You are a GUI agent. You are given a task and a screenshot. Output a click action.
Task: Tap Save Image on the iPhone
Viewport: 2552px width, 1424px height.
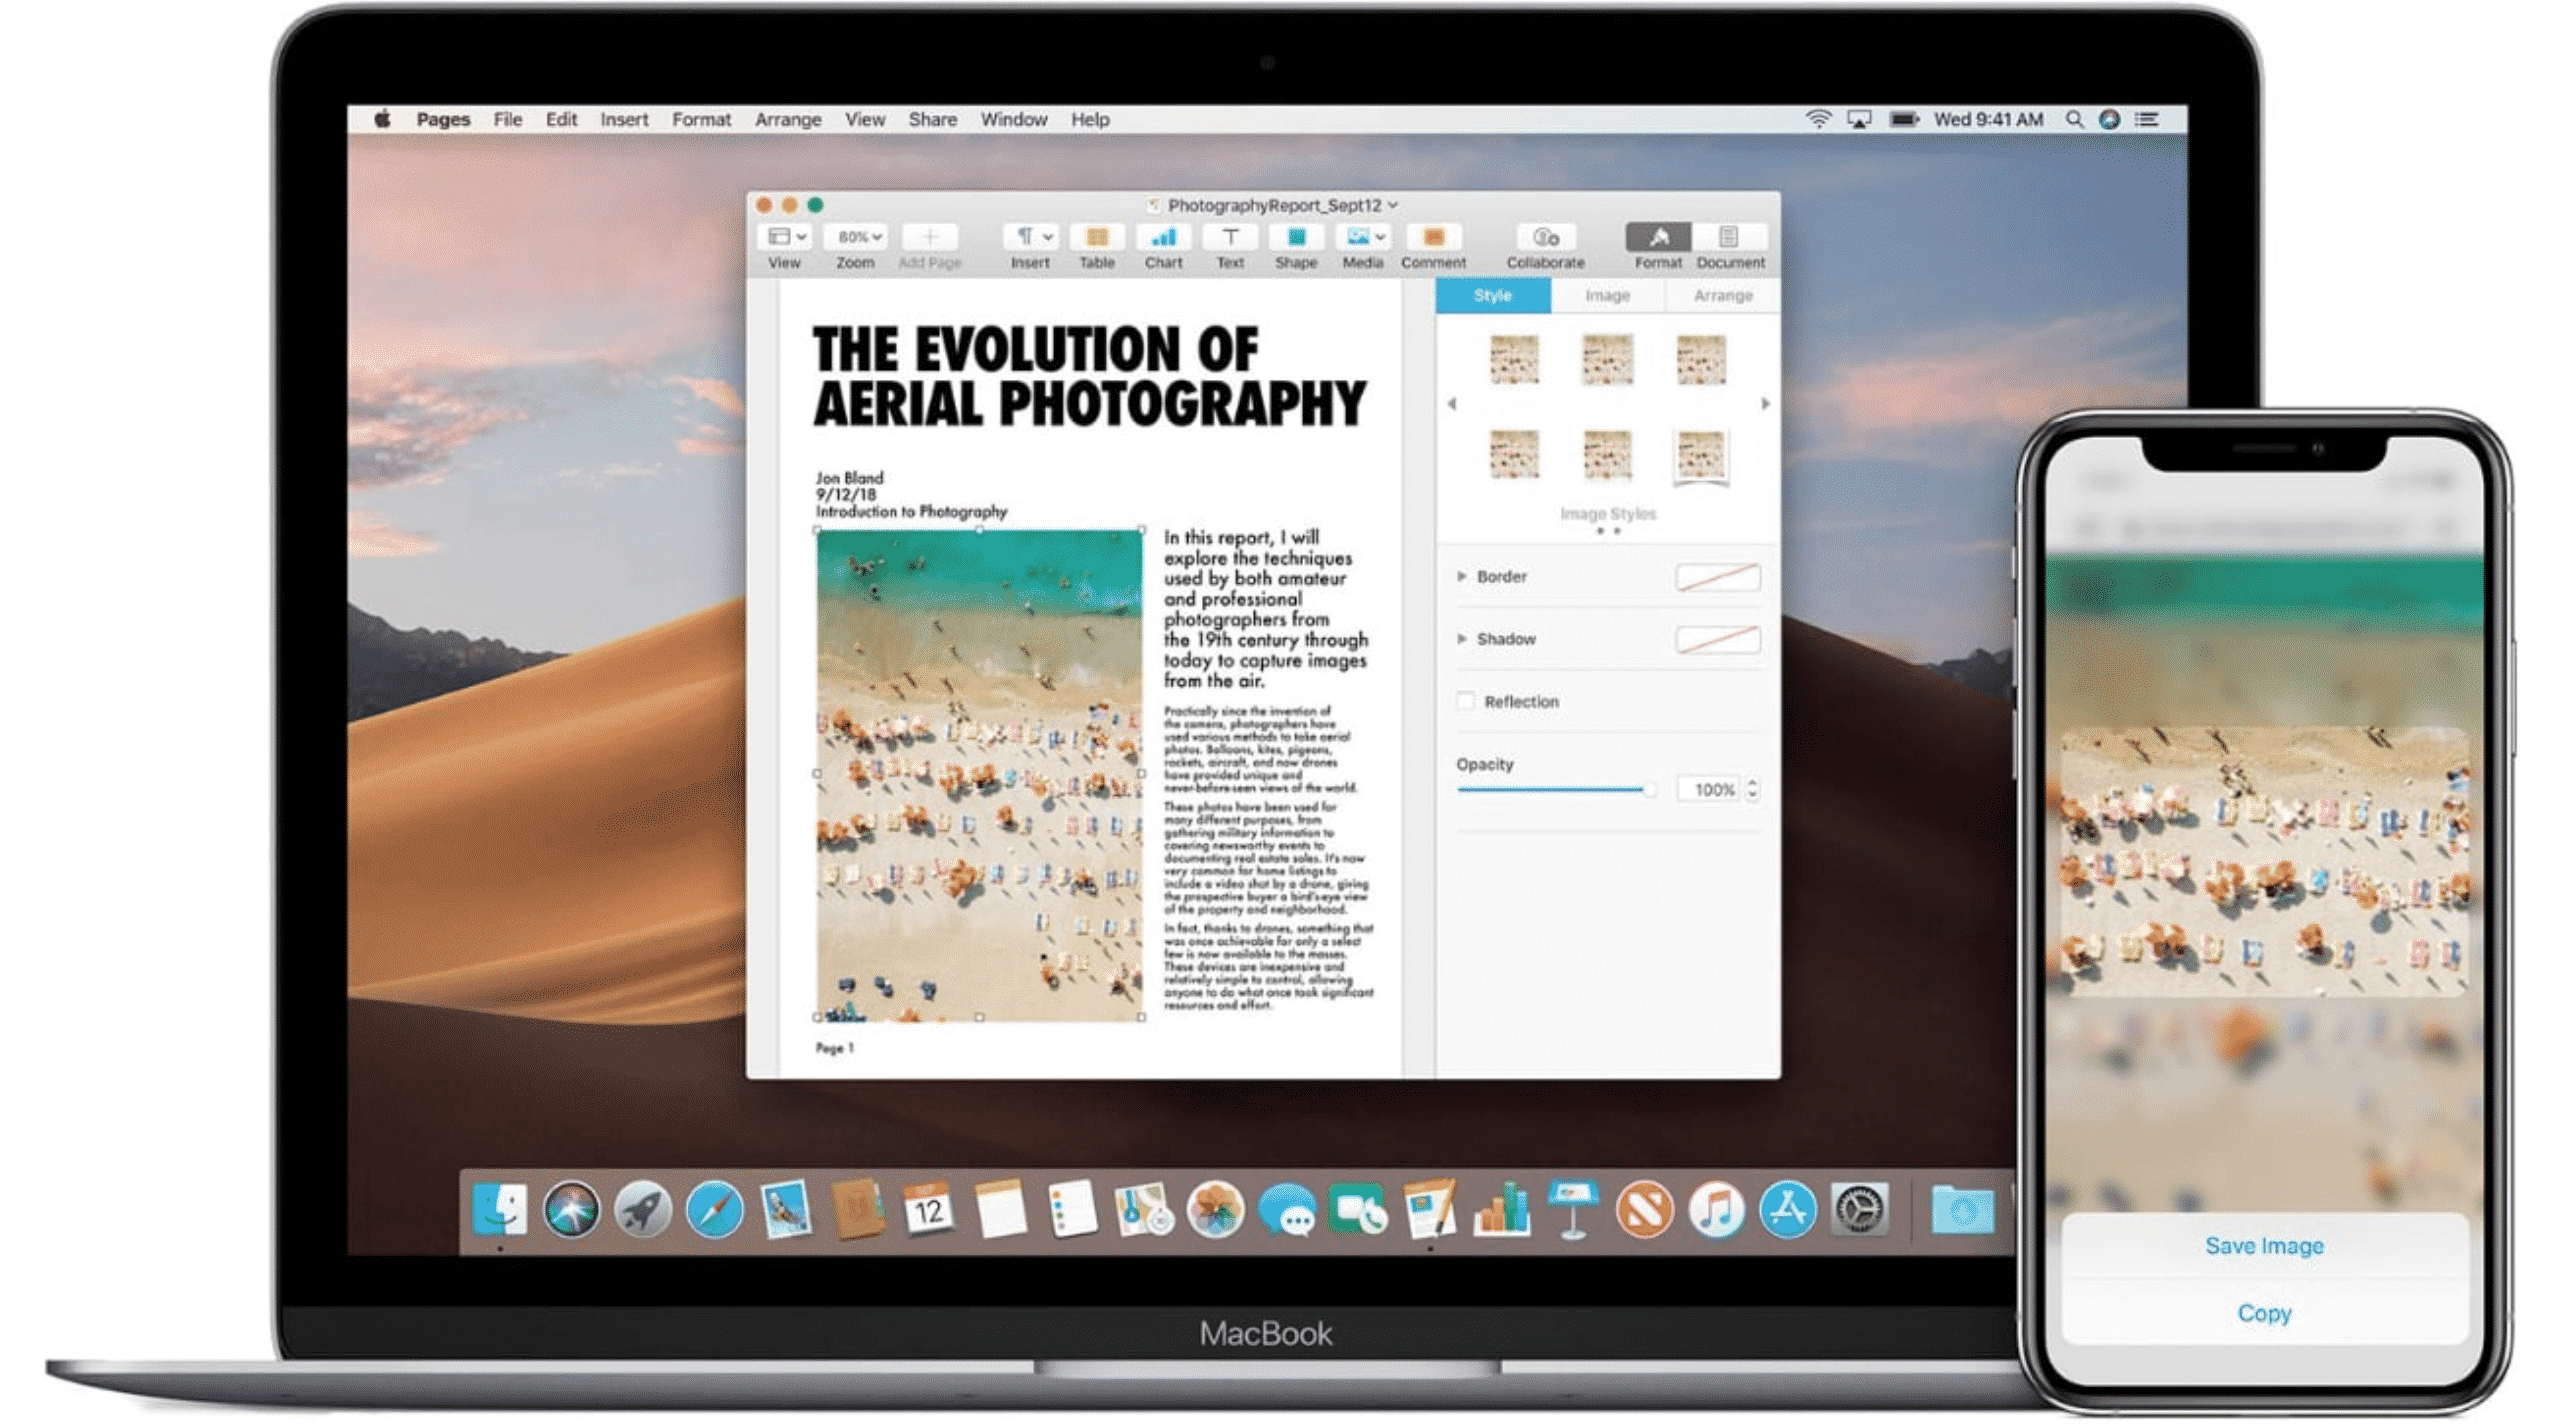click(2264, 1246)
